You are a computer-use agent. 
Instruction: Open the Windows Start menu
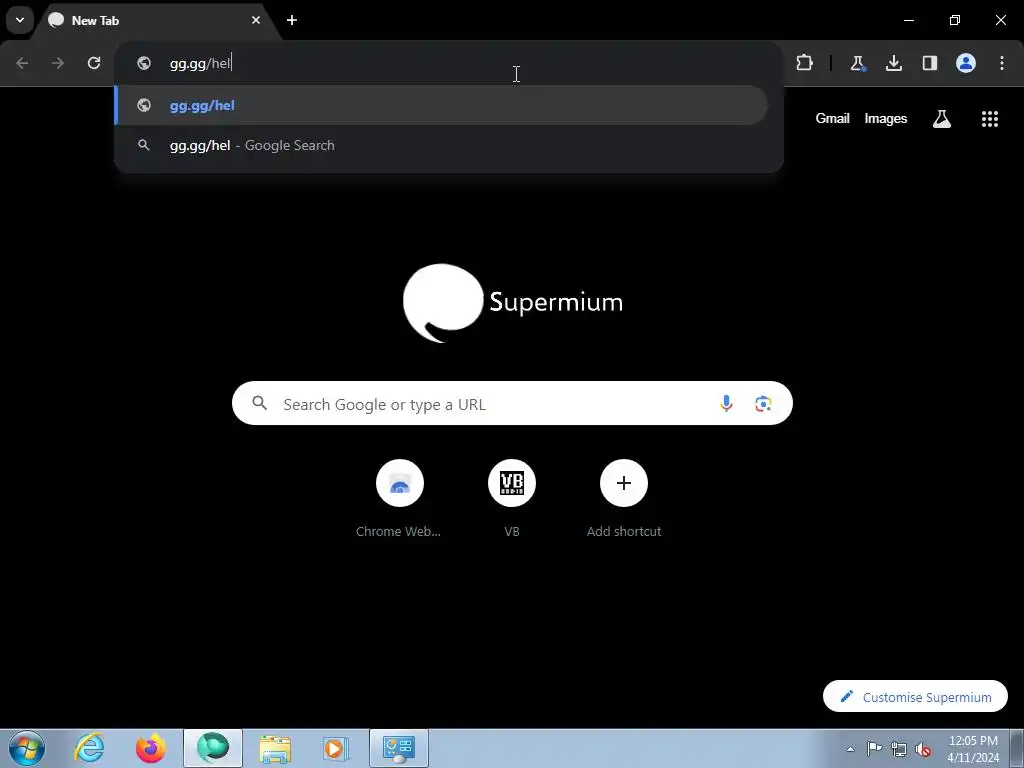click(x=27, y=748)
